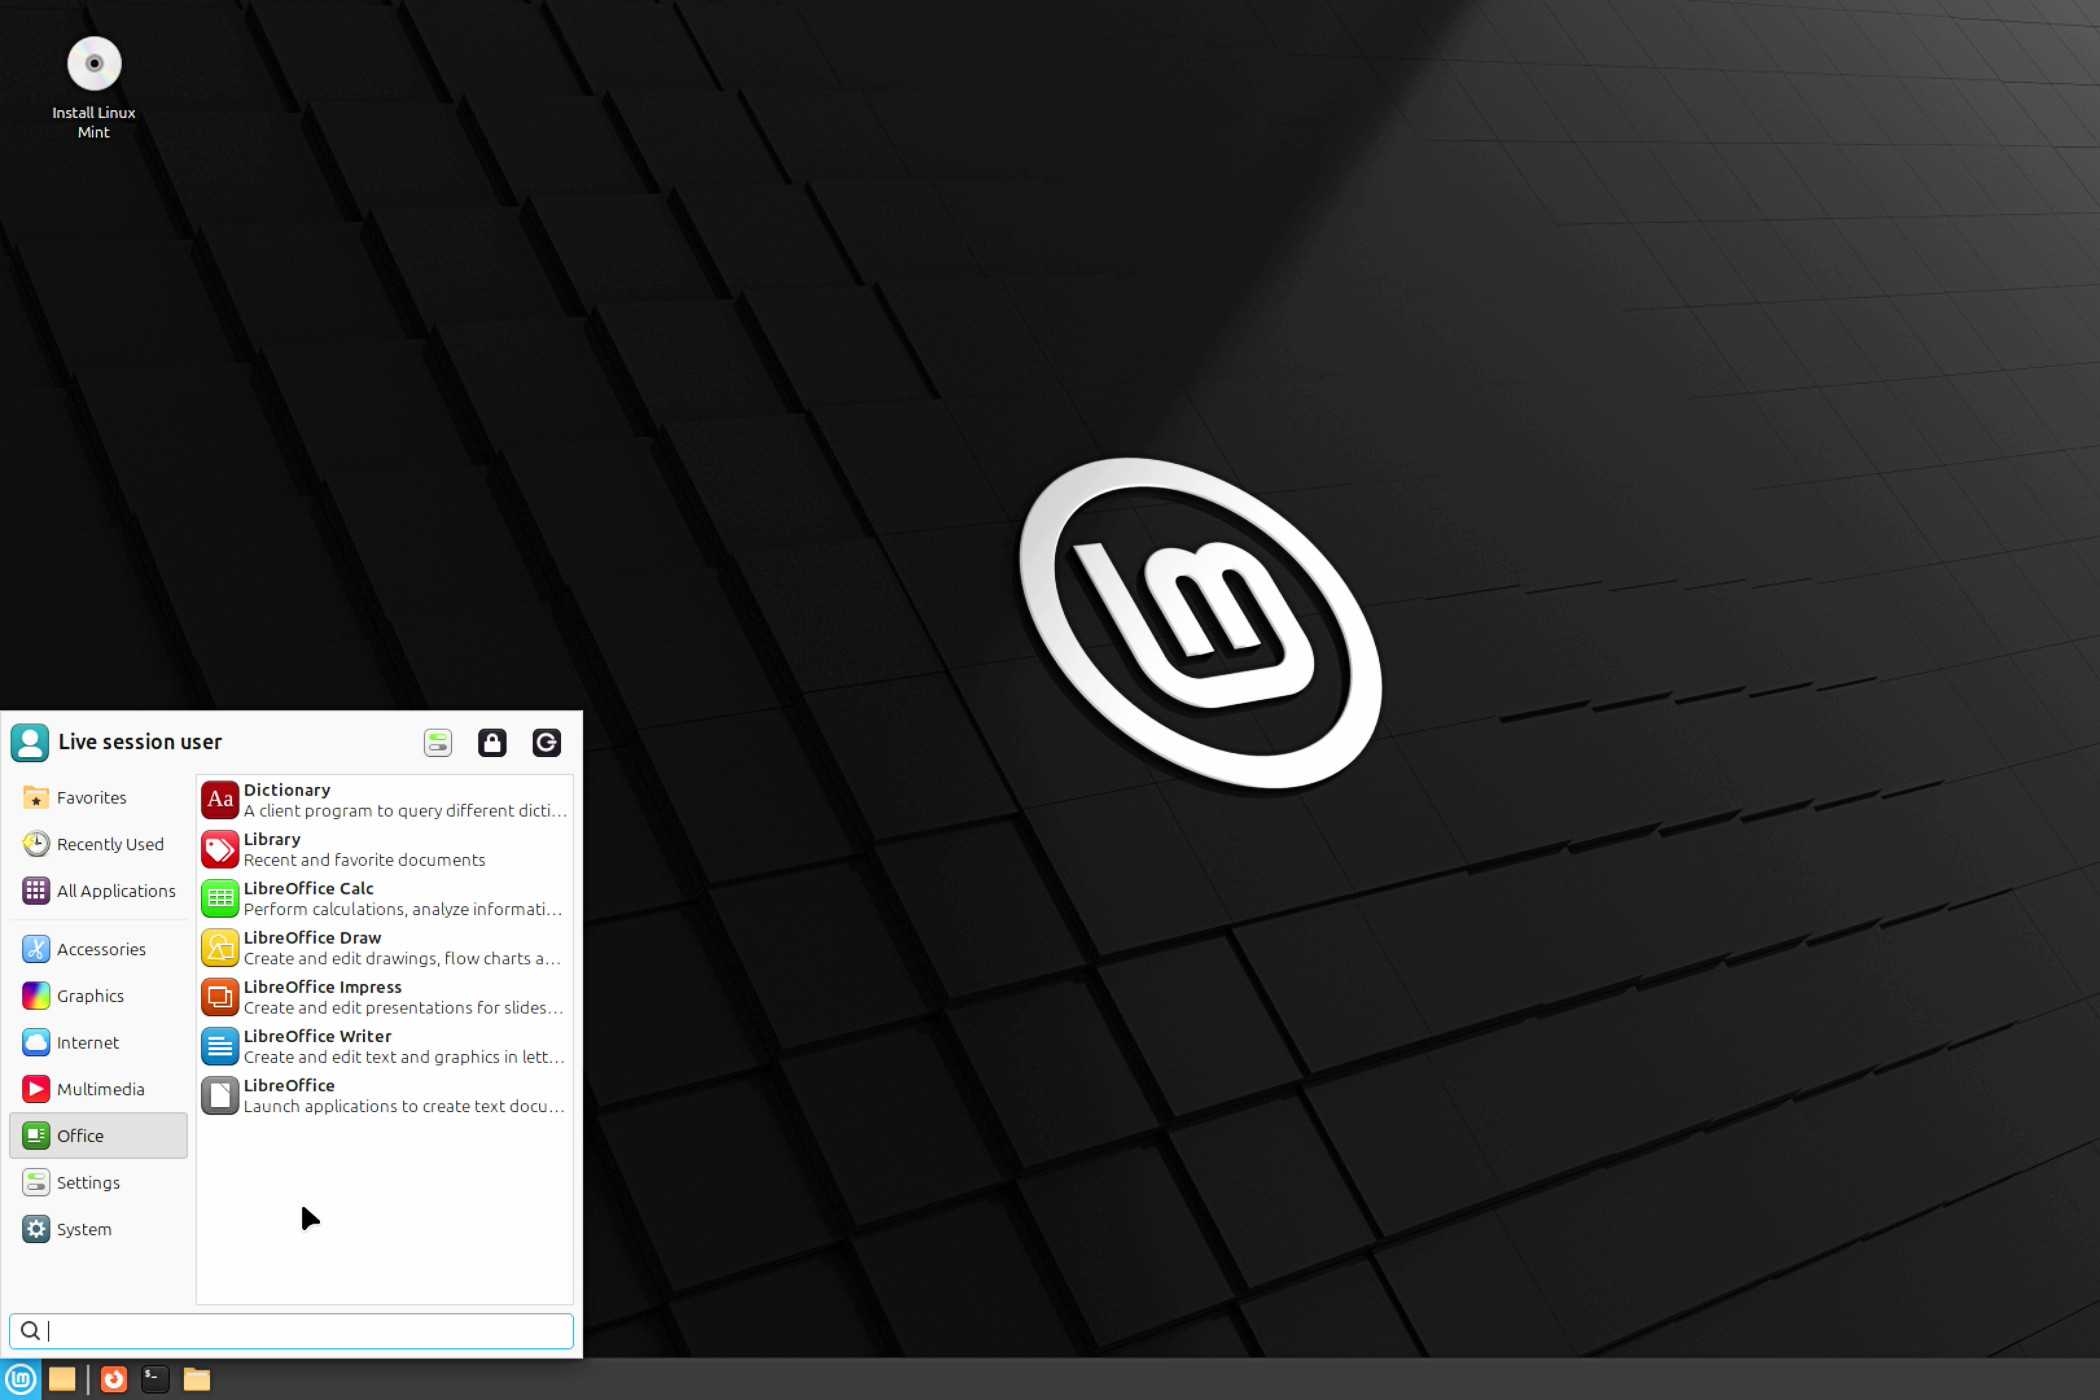Open the Accessories category

click(98, 949)
